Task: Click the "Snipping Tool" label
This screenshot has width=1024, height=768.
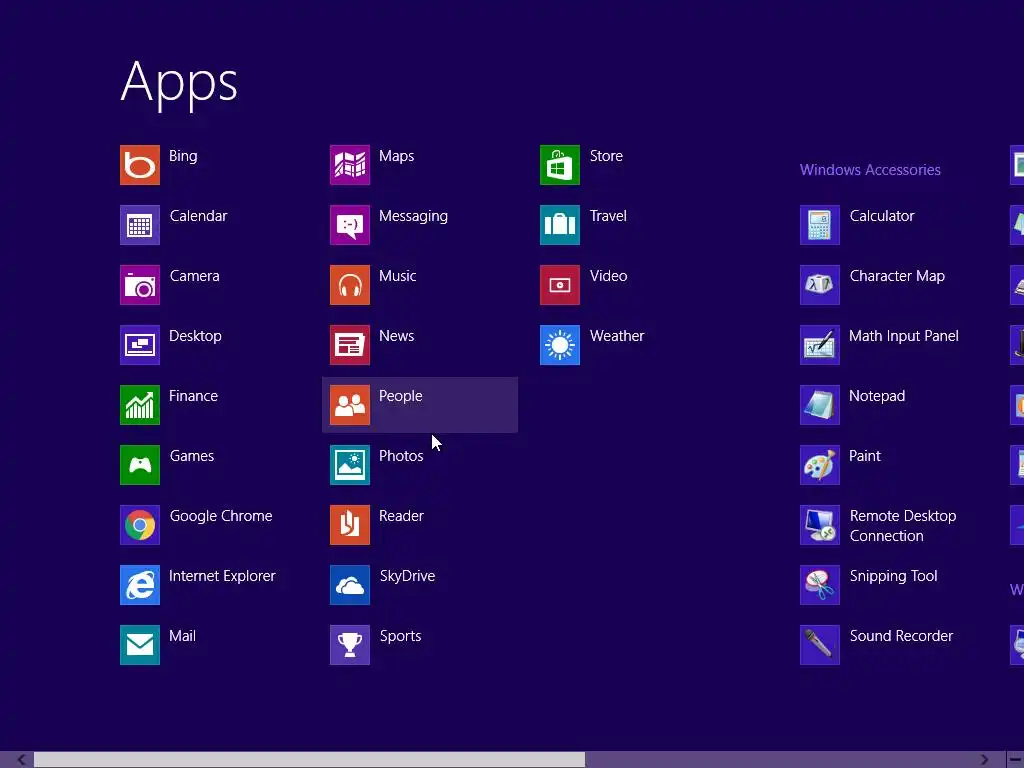Action: coord(893,576)
